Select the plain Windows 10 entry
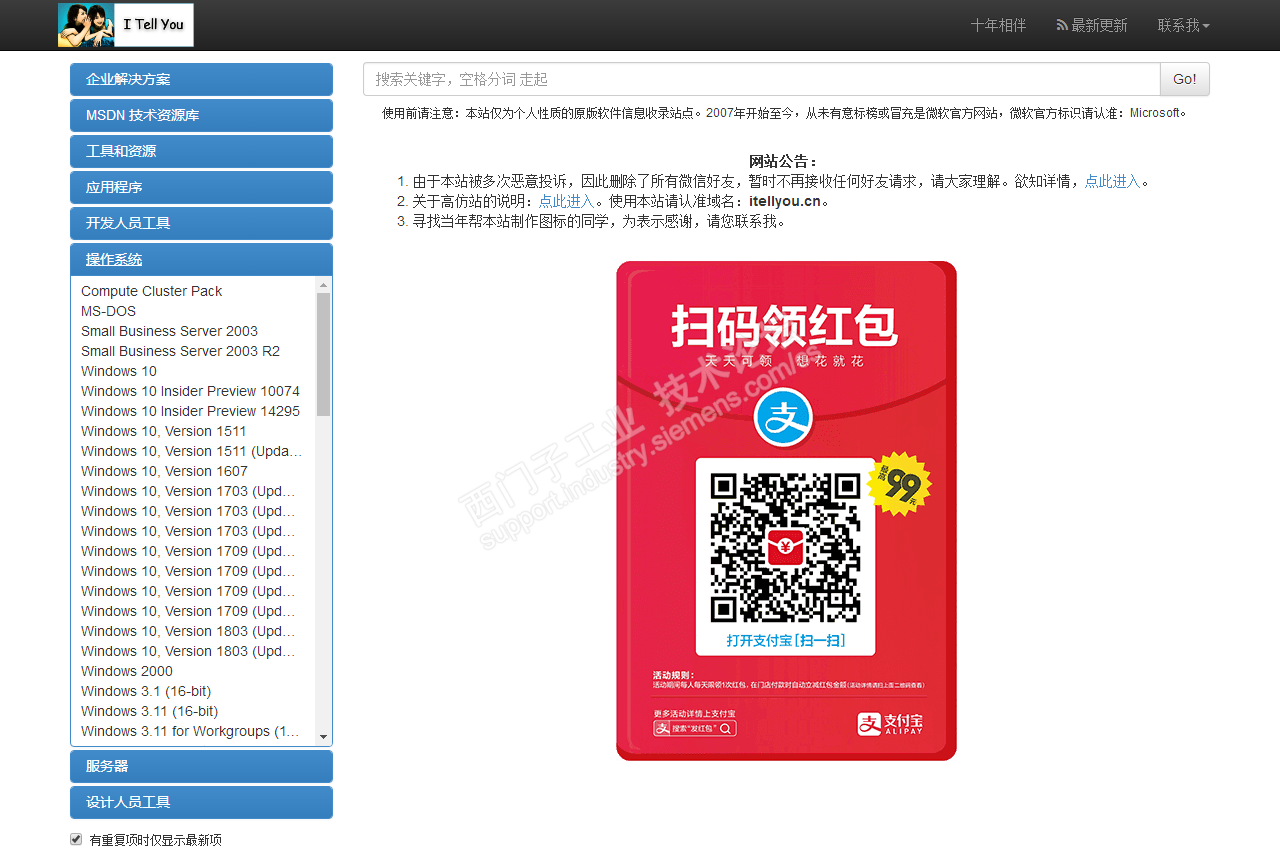This screenshot has height=861, width=1280. pos(119,371)
